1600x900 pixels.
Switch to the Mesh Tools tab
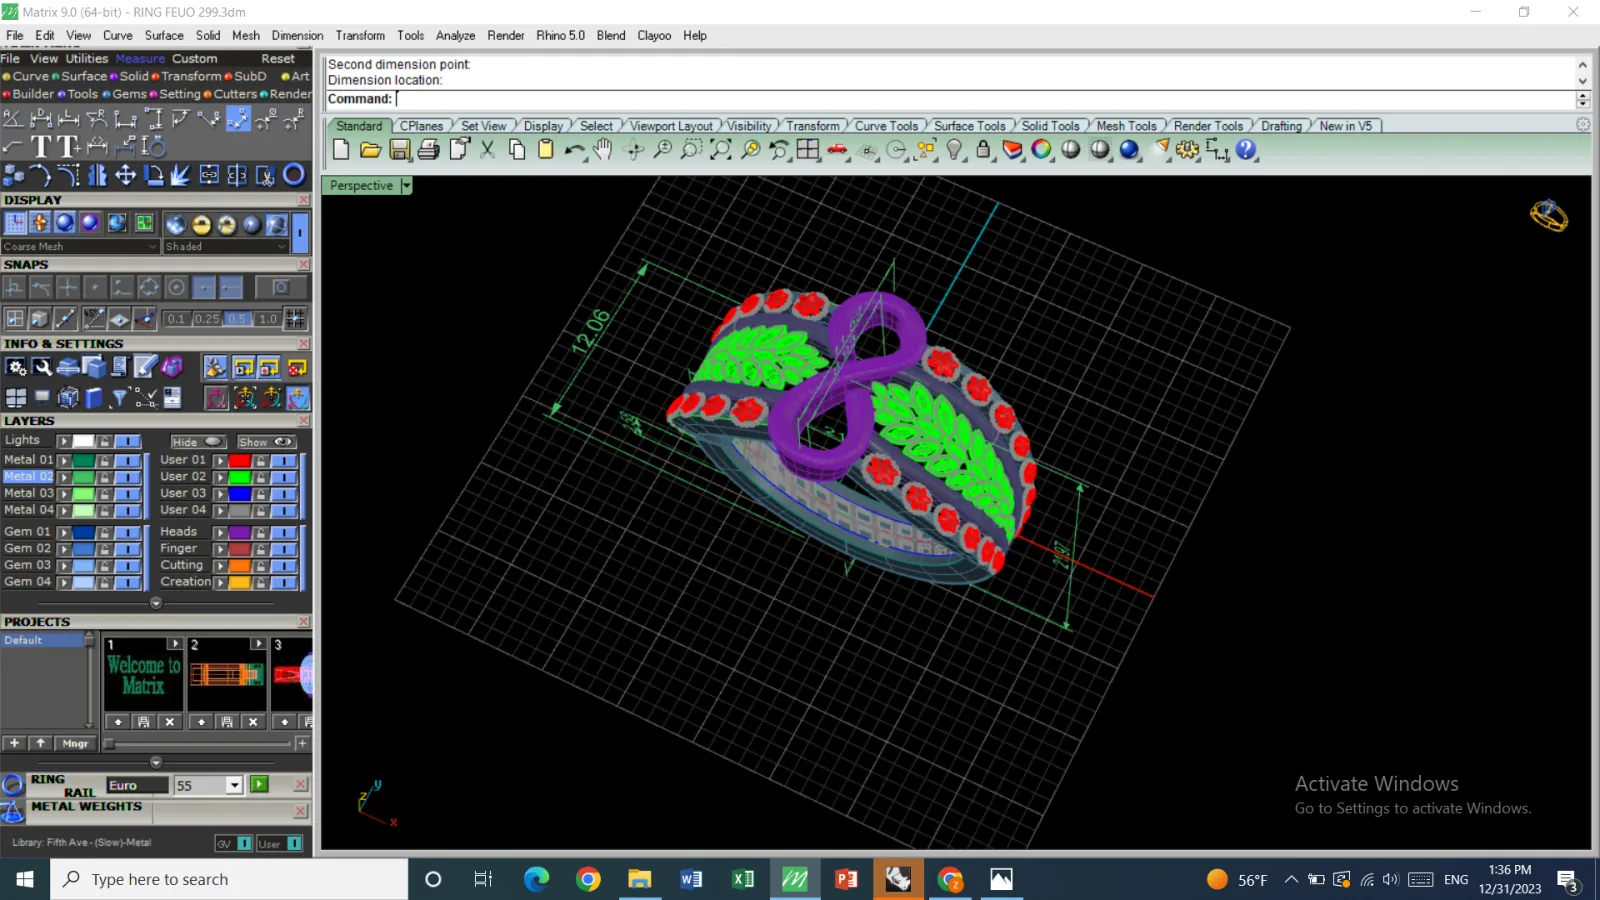[x=1126, y=126]
